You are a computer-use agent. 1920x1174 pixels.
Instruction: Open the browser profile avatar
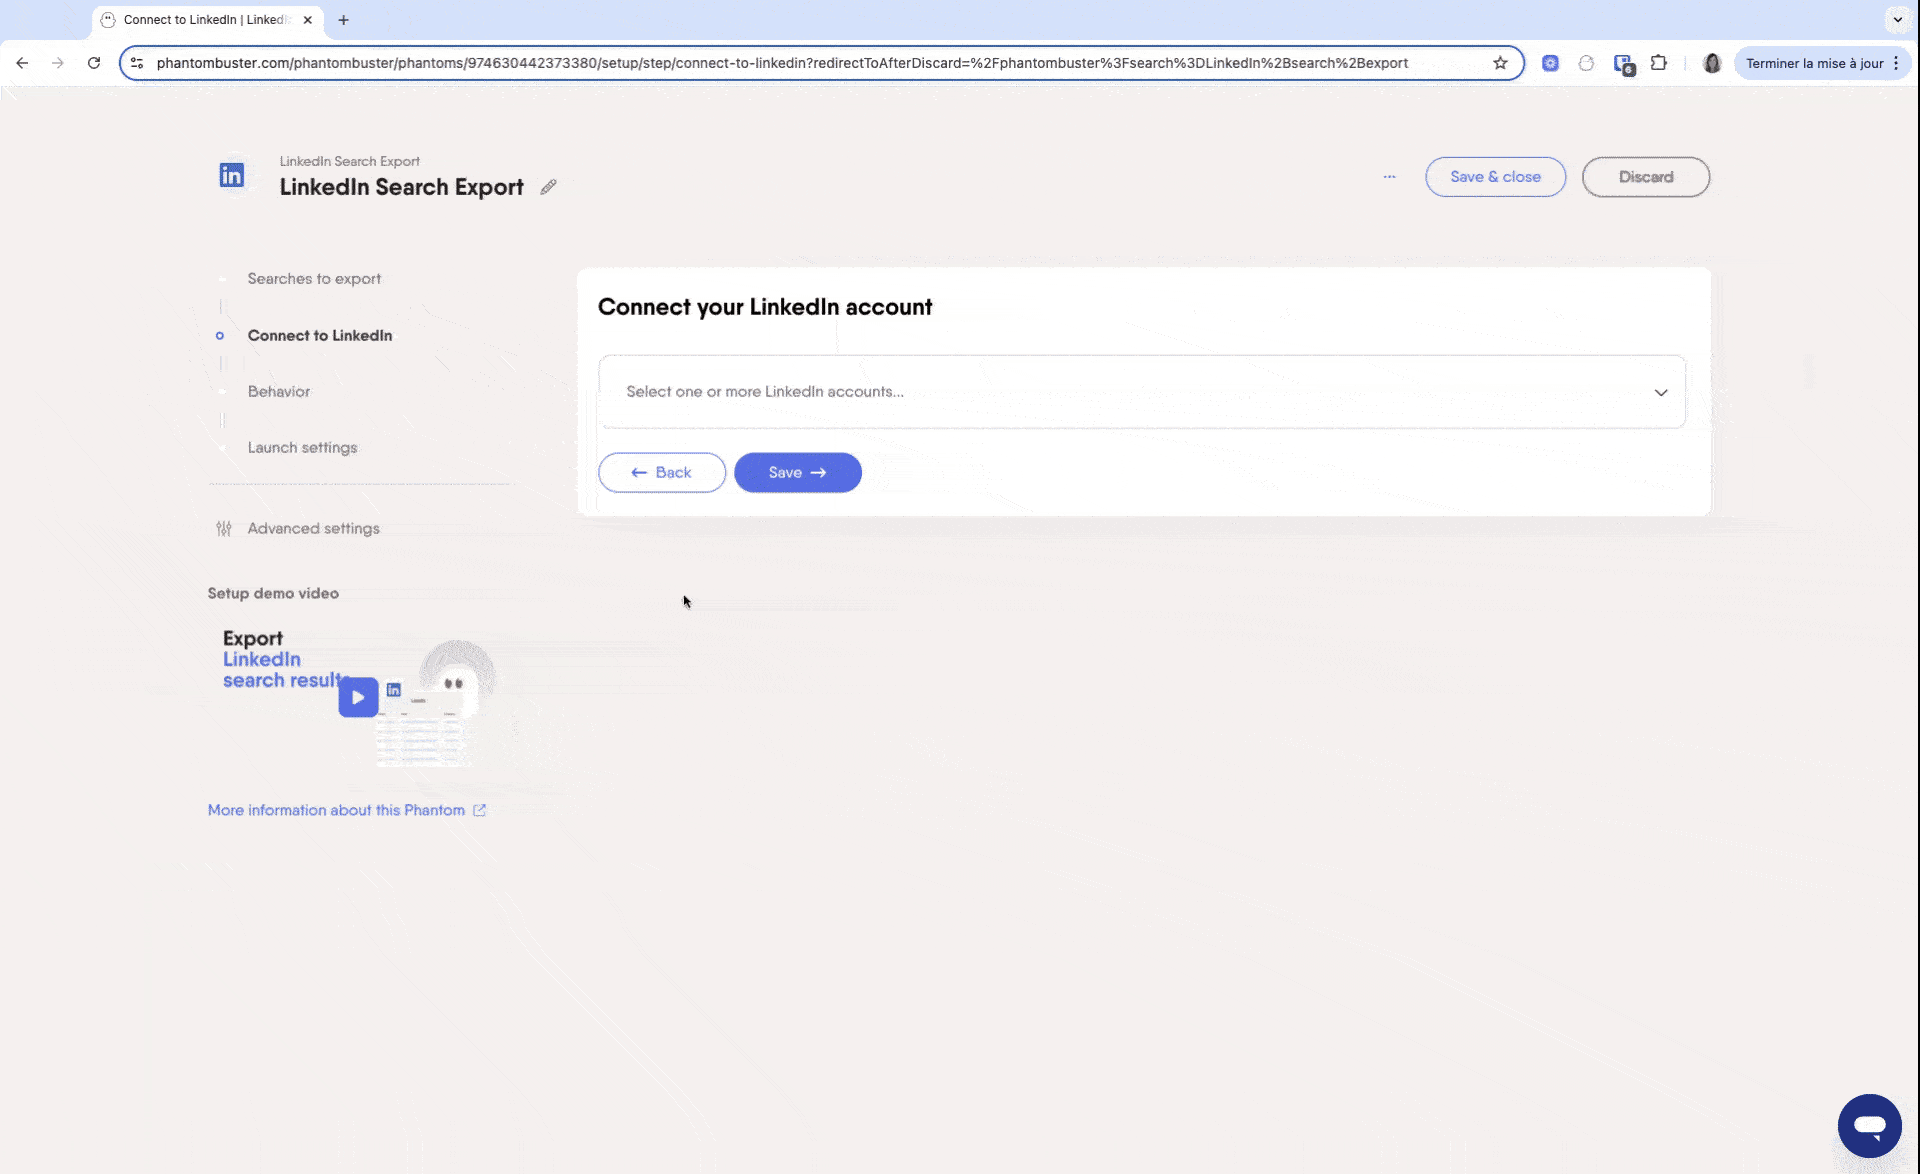(1712, 63)
